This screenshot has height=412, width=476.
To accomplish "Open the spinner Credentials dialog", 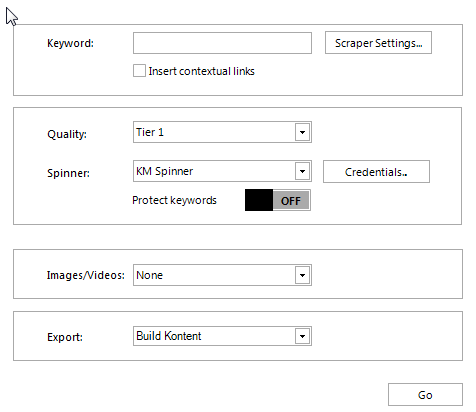I will 376,172.
